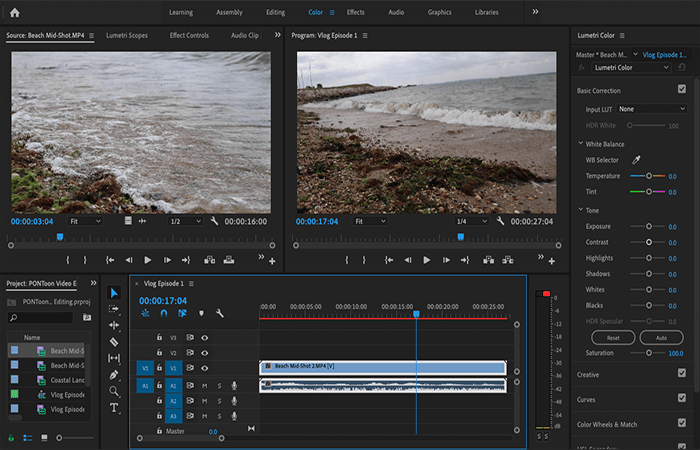Open the Input LUT dropdown

(651, 109)
